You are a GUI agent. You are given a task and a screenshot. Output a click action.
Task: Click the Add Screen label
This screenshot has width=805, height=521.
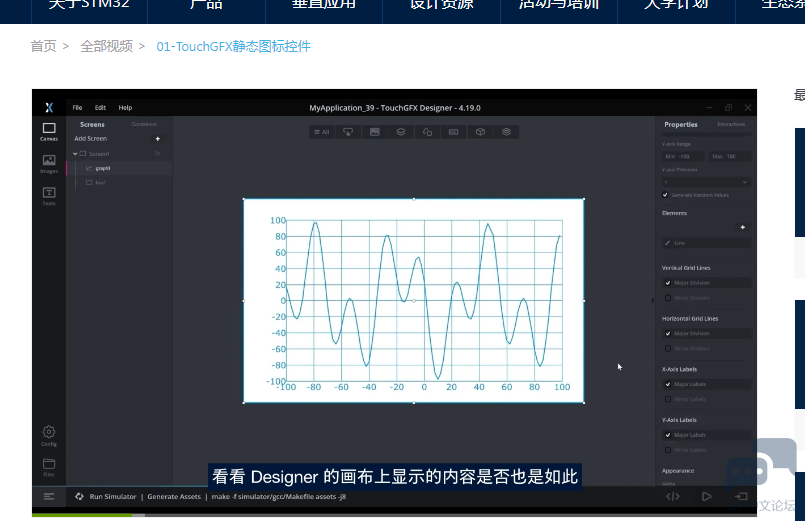[x=90, y=139]
